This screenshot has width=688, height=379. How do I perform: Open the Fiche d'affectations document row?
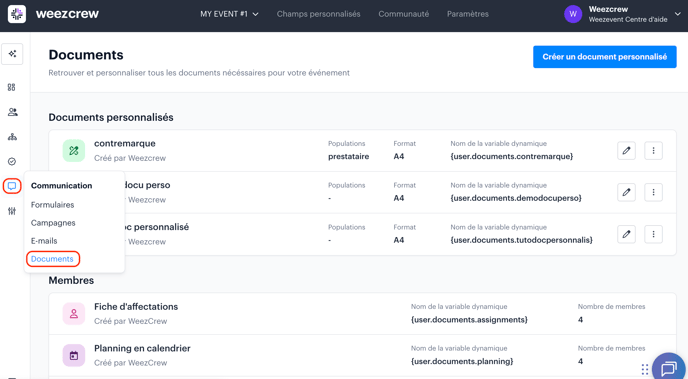(x=362, y=314)
